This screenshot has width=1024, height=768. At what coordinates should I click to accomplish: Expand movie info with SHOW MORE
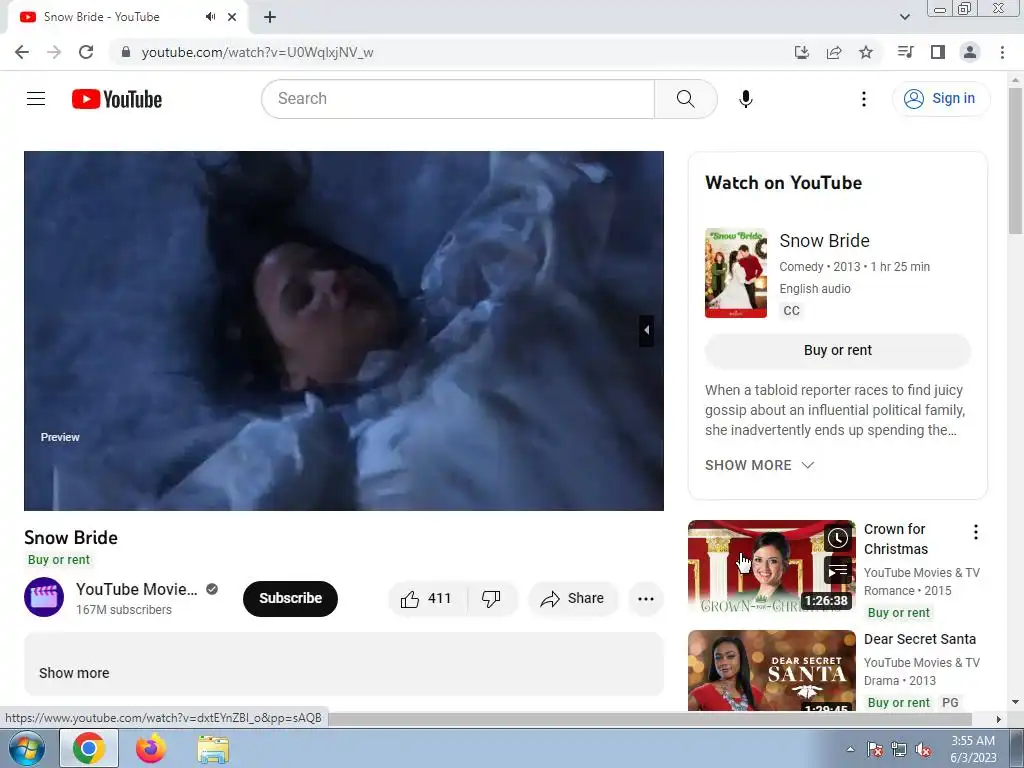coord(760,465)
